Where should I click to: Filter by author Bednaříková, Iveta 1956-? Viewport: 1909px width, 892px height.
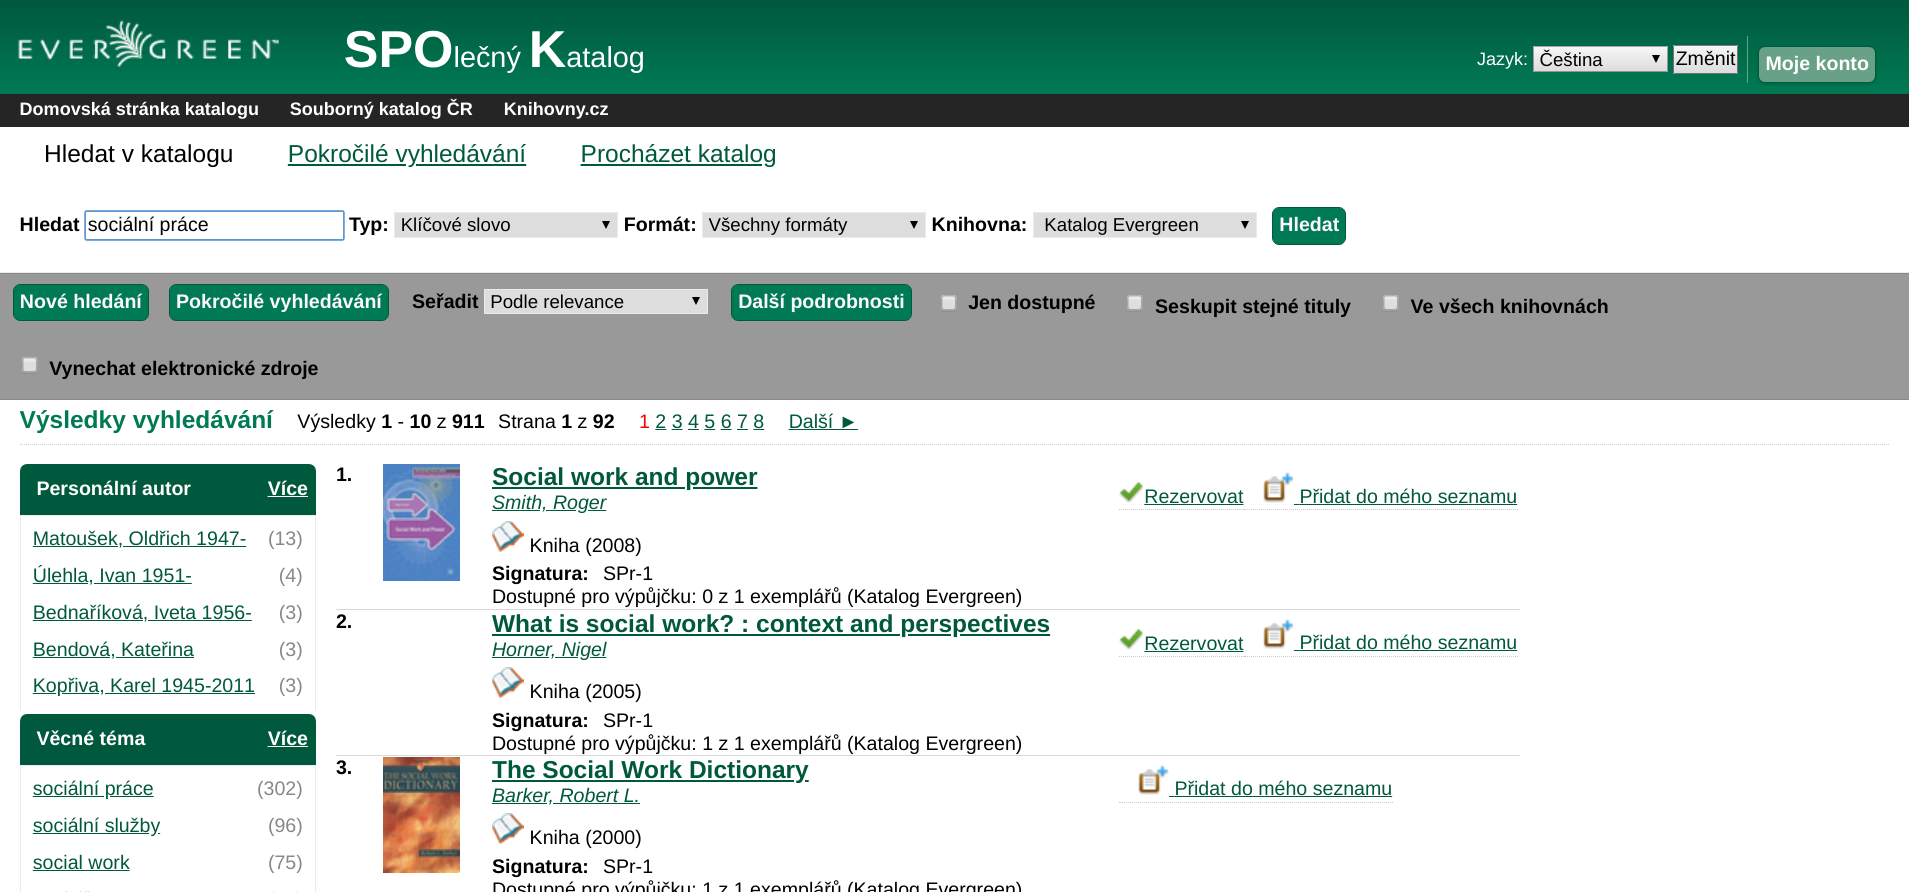click(142, 613)
